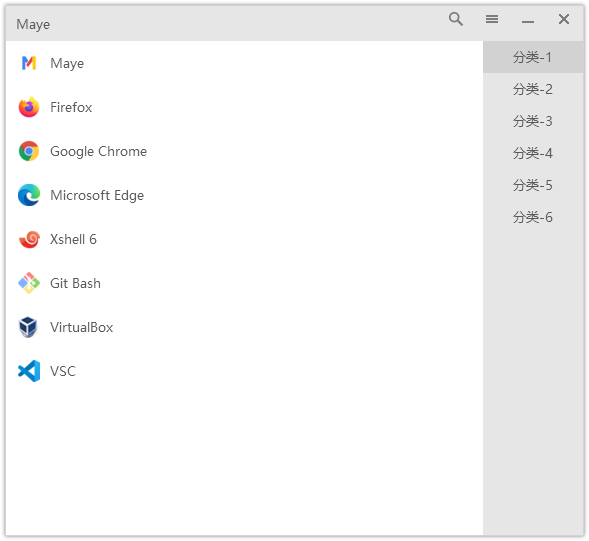Screen dimensions: 589x541
Task: Select the 分类-5 tab
Action: (533, 185)
